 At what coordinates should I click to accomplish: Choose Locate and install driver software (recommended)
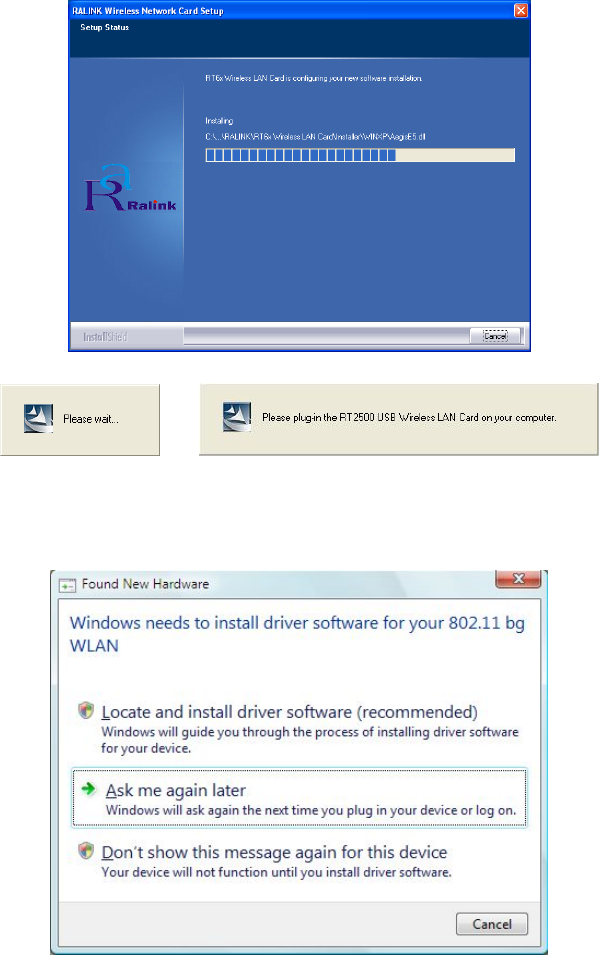299,728
